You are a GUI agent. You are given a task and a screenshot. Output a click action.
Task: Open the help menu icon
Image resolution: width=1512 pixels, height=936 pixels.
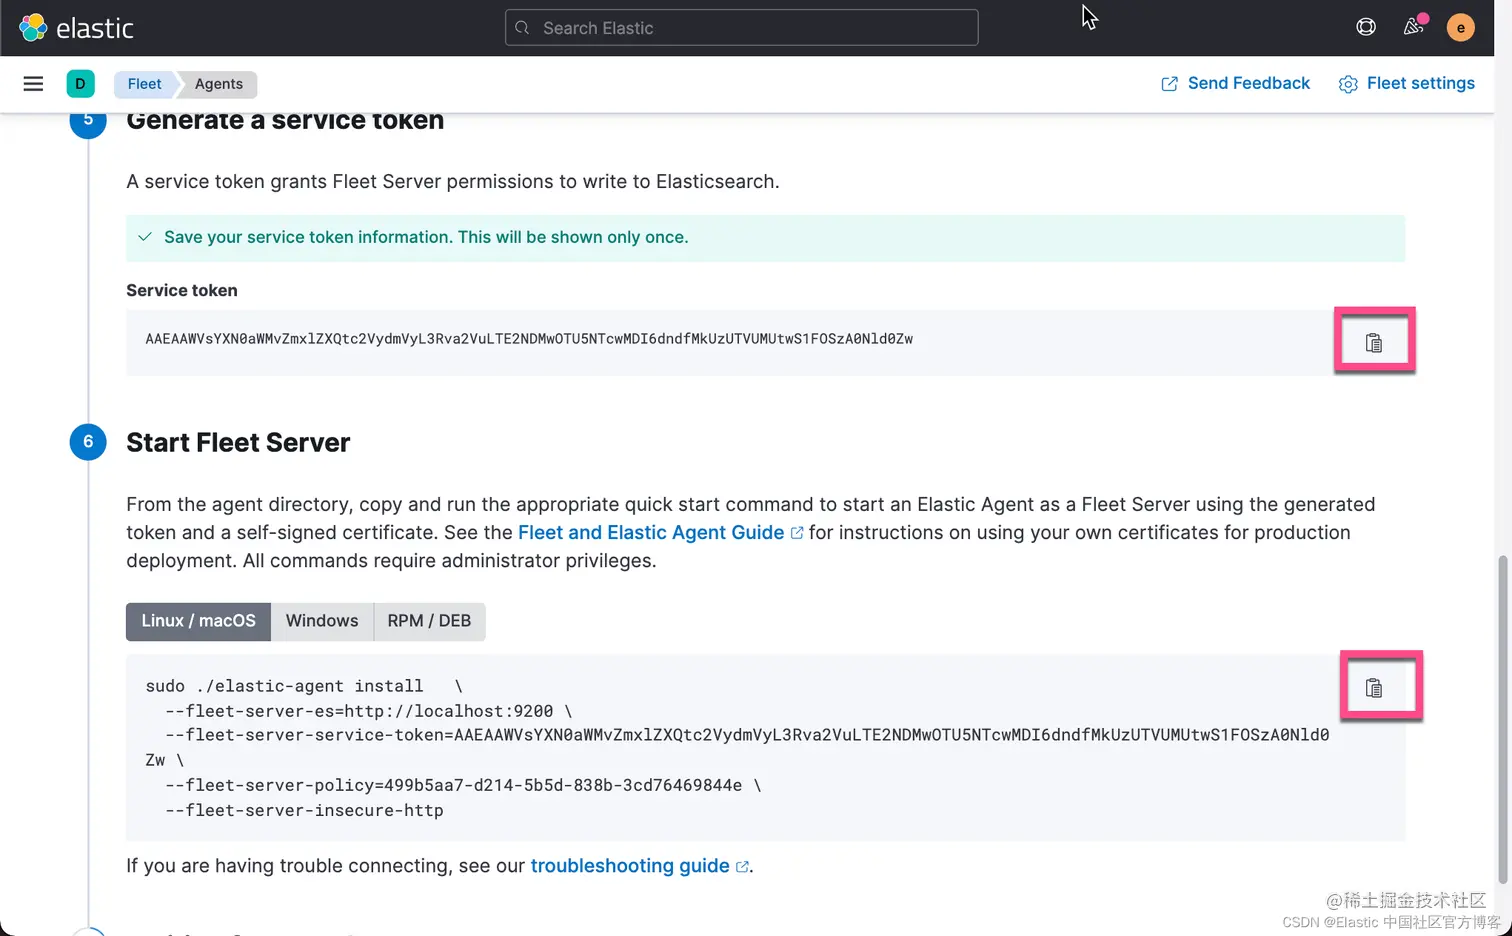pyautogui.click(x=1366, y=27)
